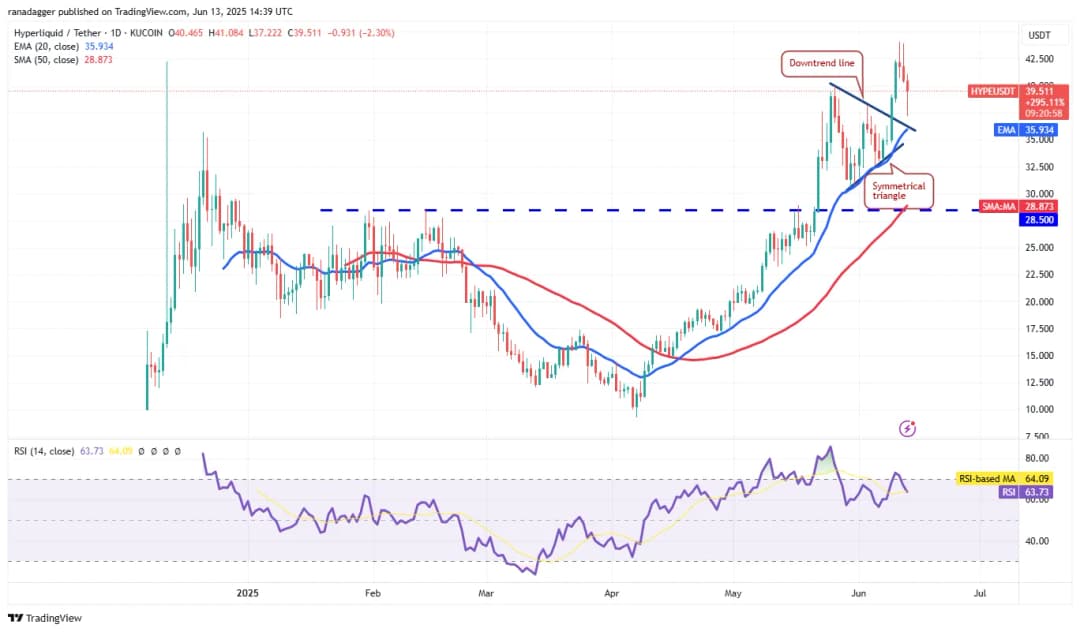The image size is (1080, 632).
Task: Open the USDT currency selector on price axis
Action: (x=1038, y=34)
